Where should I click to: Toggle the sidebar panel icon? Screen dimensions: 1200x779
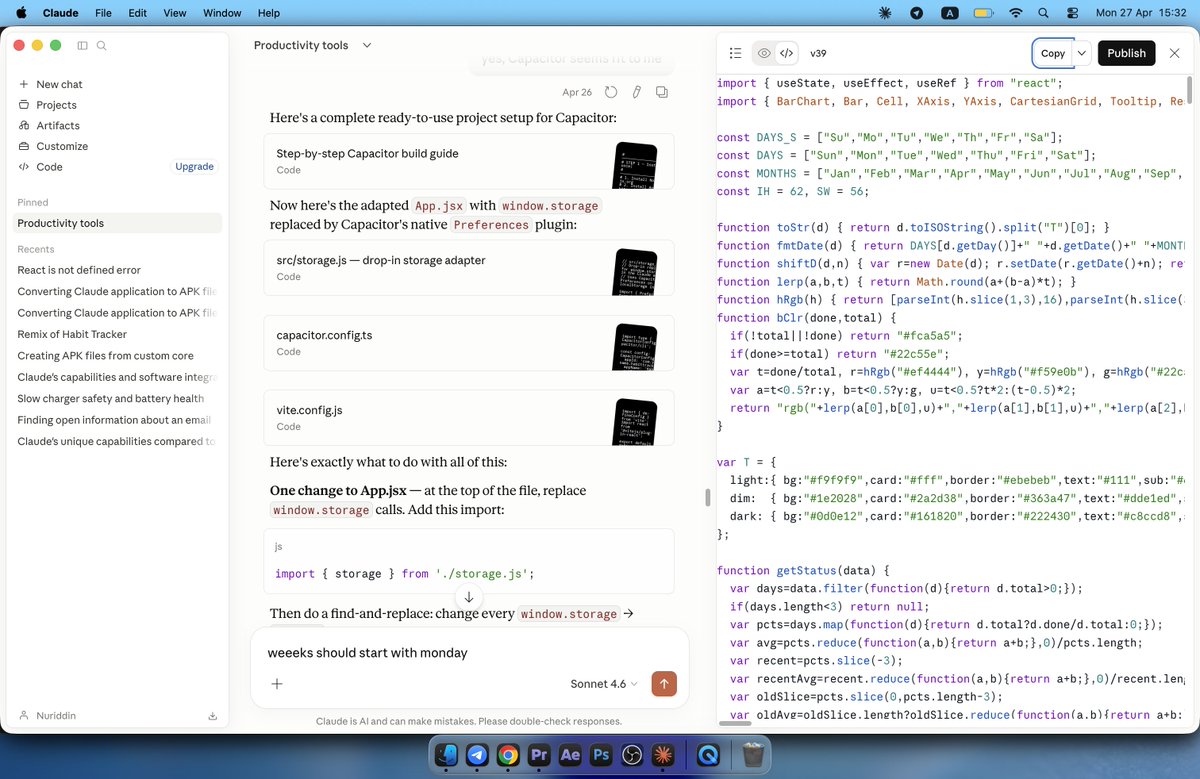click(x=82, y=46)
